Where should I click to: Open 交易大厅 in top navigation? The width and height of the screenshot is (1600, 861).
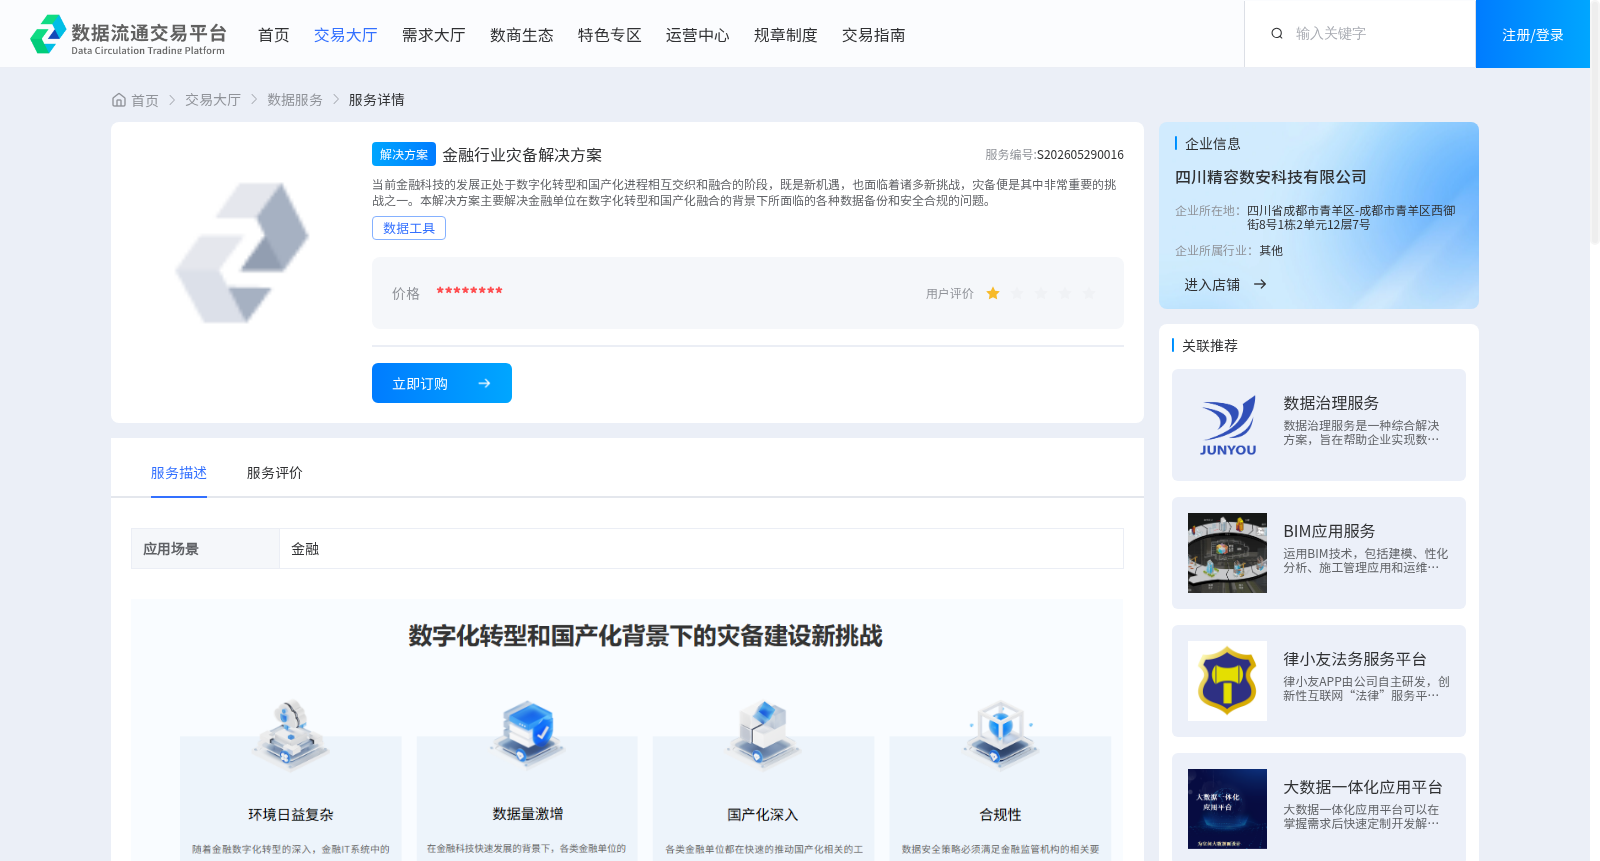[x=345, y=35]
